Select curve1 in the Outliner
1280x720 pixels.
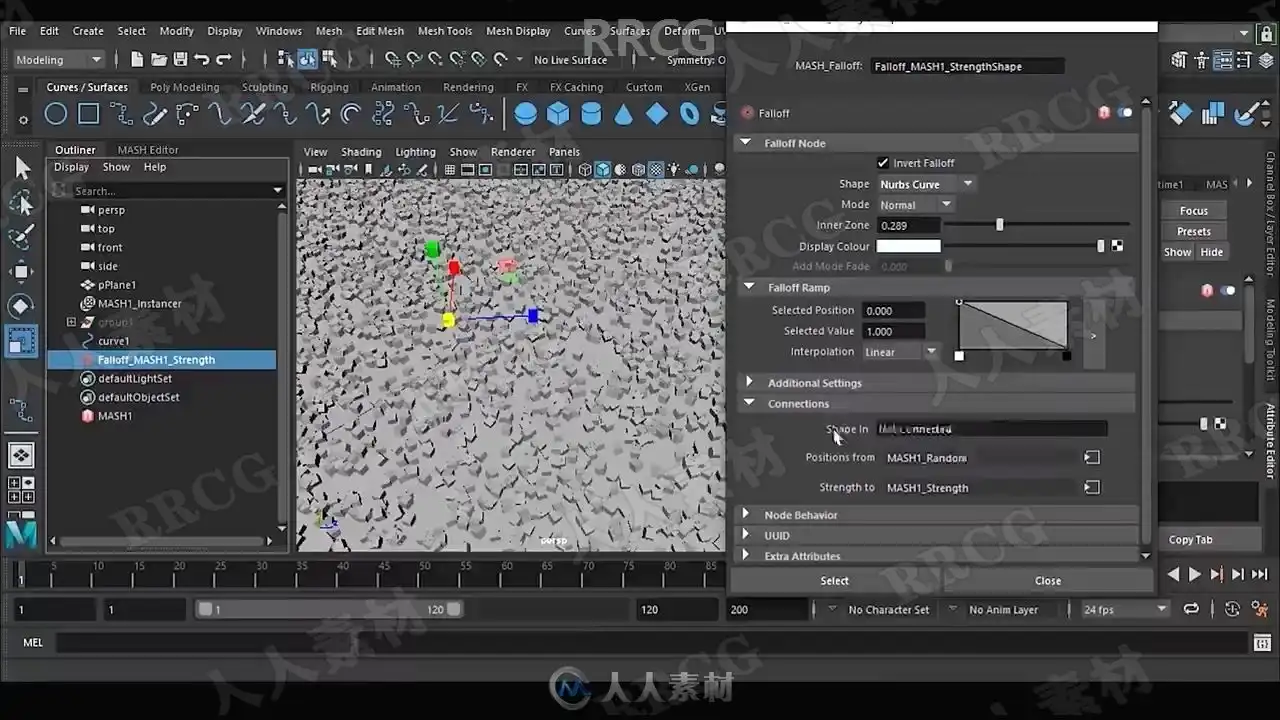tap(113, 341)
